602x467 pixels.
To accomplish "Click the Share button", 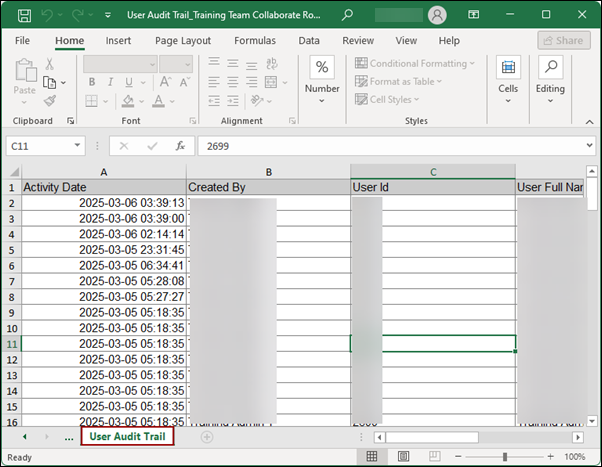I will 563,41.
